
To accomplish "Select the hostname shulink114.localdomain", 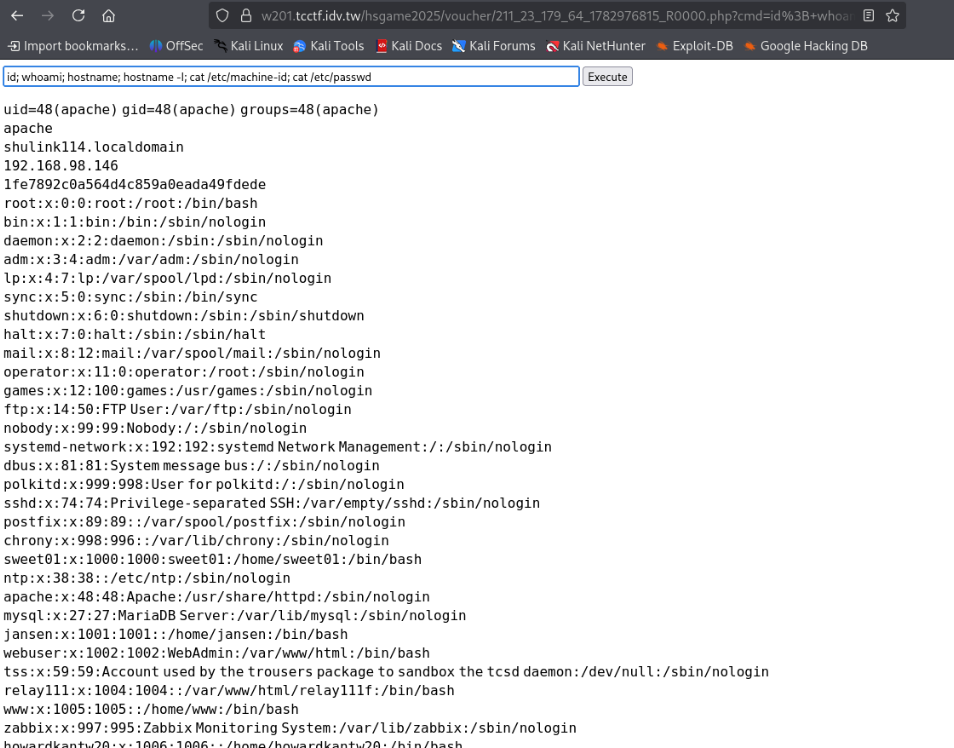I will [x=94, y=147].
